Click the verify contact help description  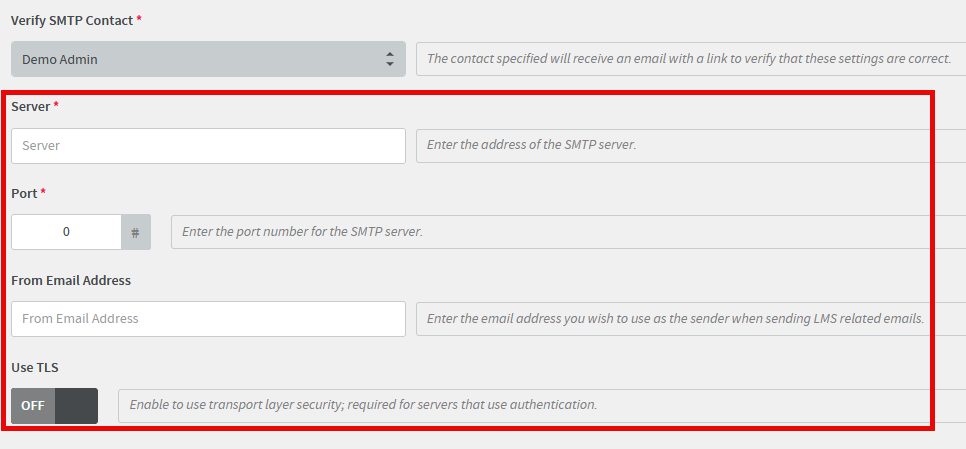point(689,59)
